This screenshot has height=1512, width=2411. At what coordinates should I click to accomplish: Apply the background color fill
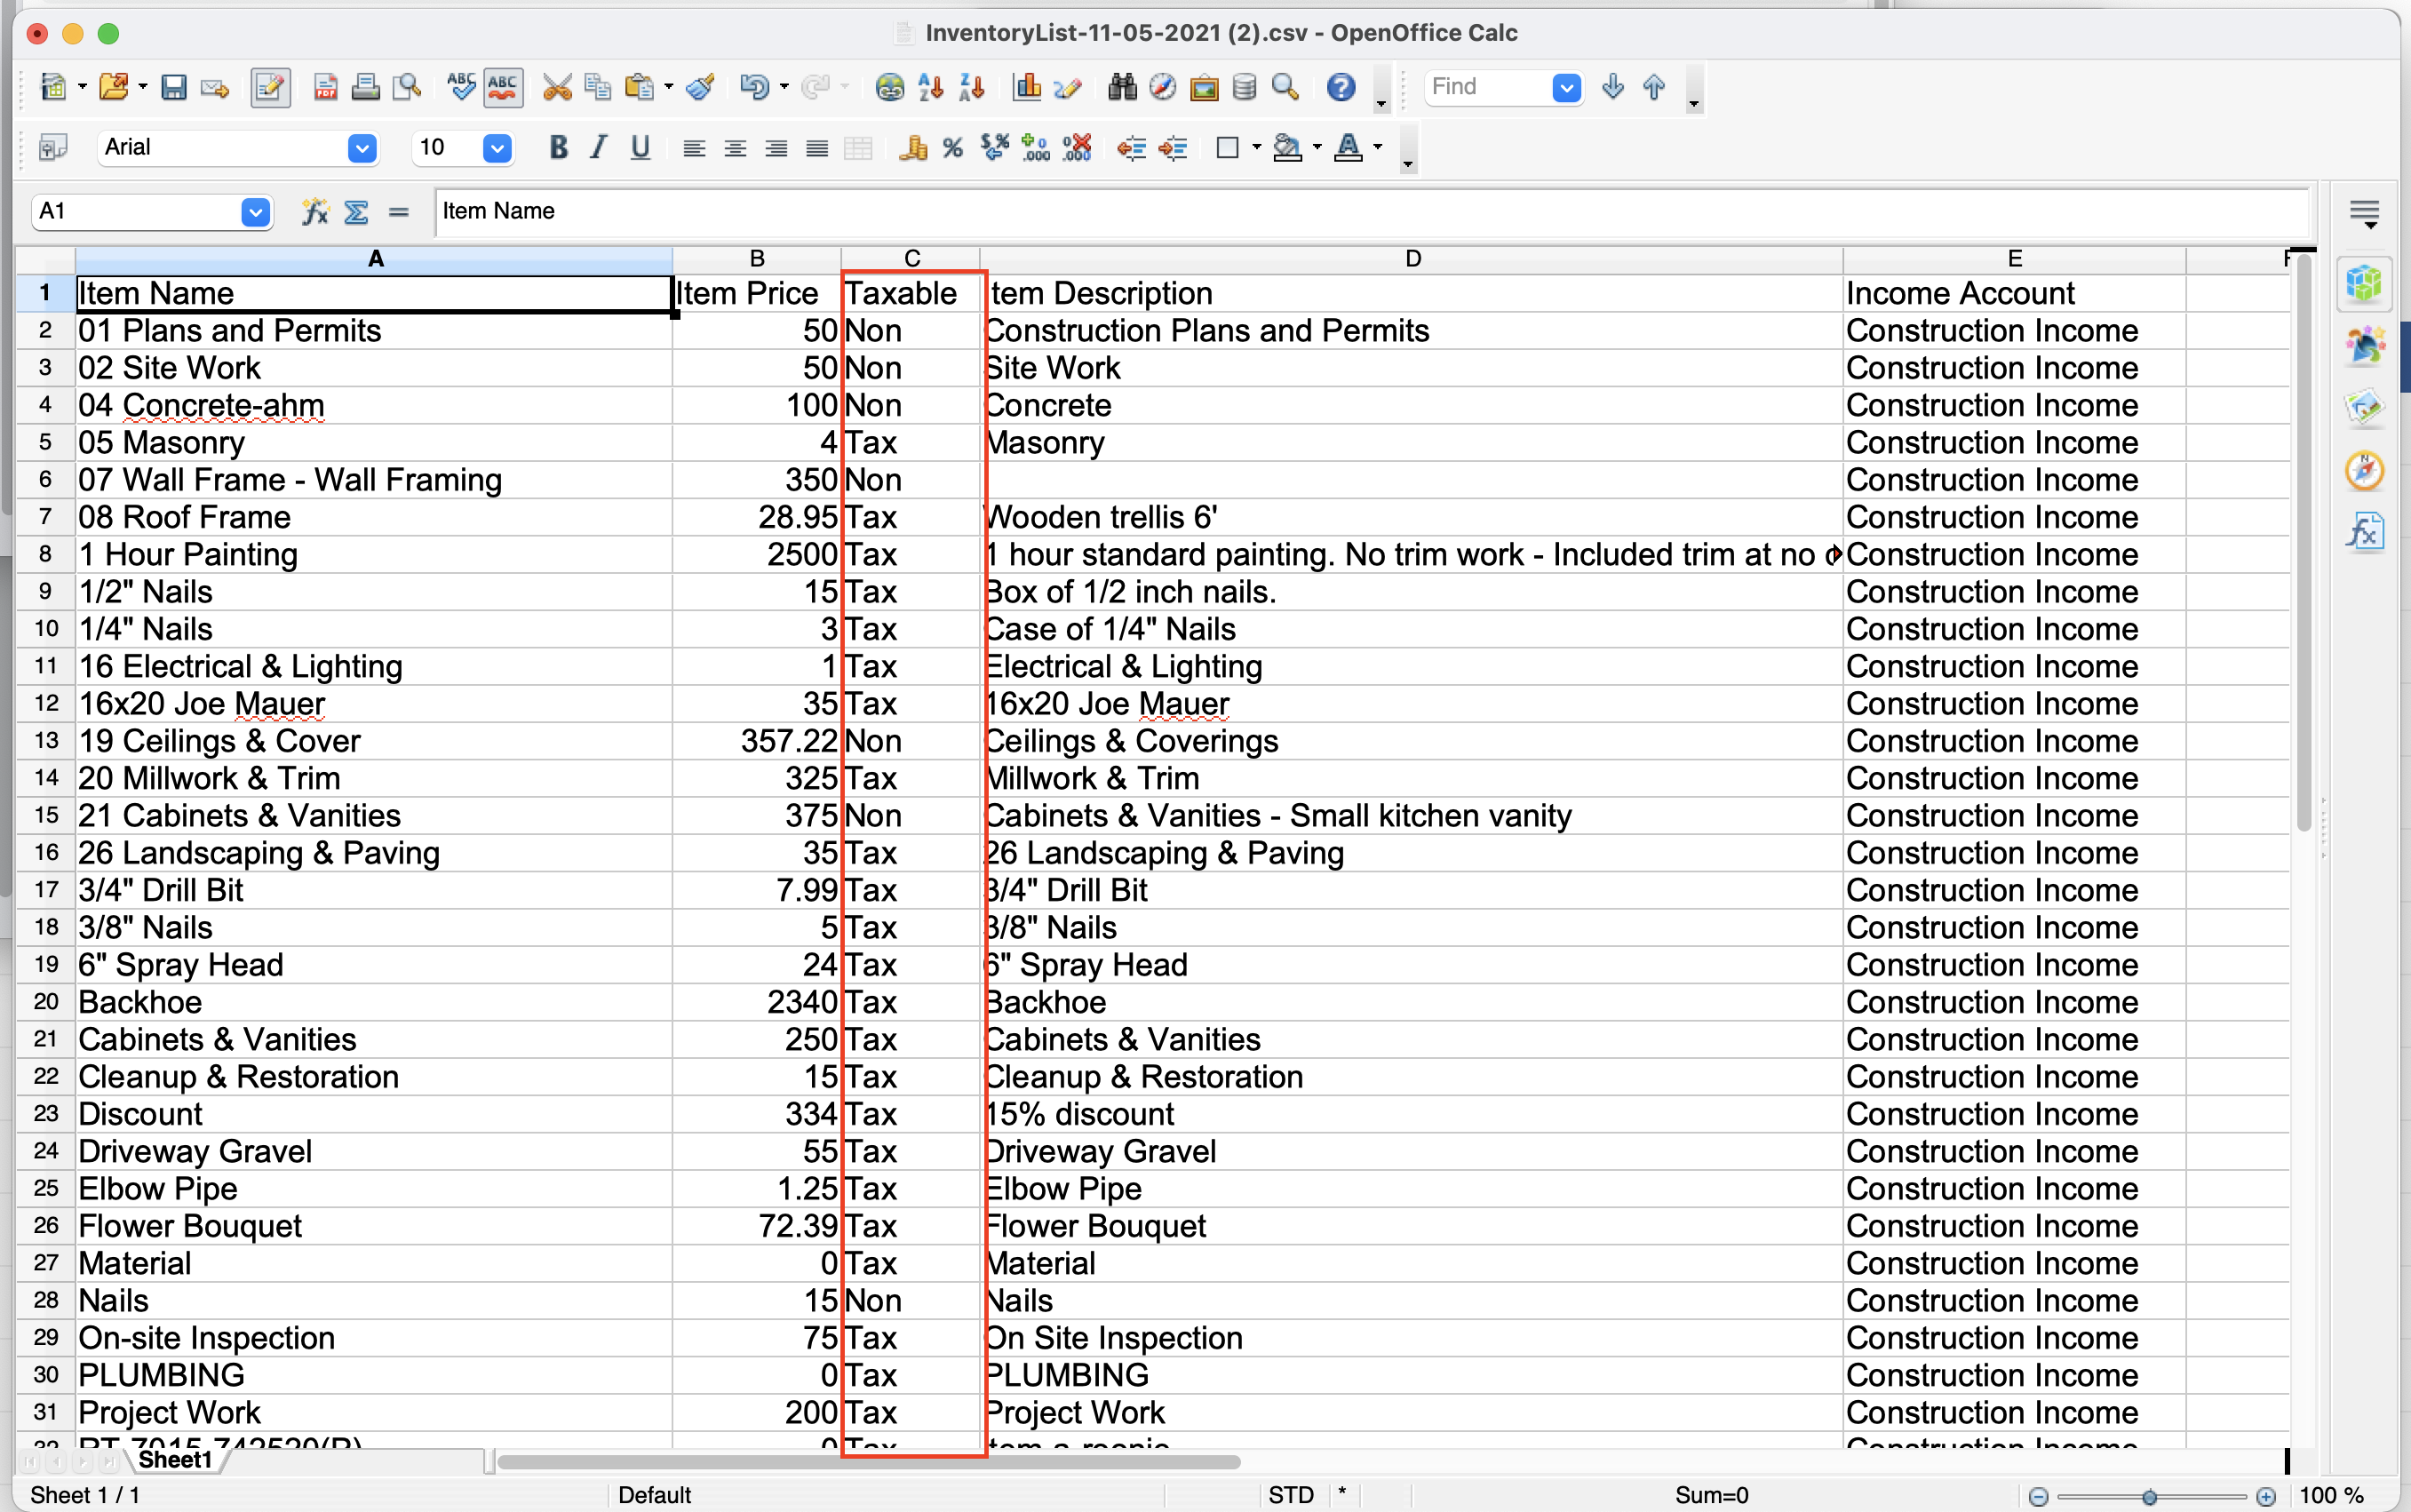pos(1288,148)
